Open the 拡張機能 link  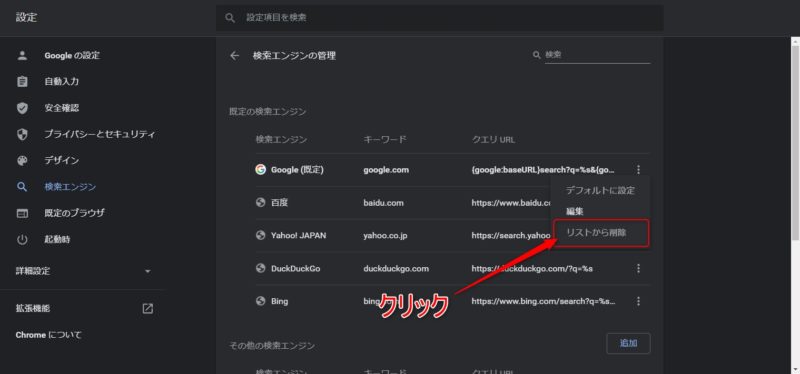tap(33, 308)
